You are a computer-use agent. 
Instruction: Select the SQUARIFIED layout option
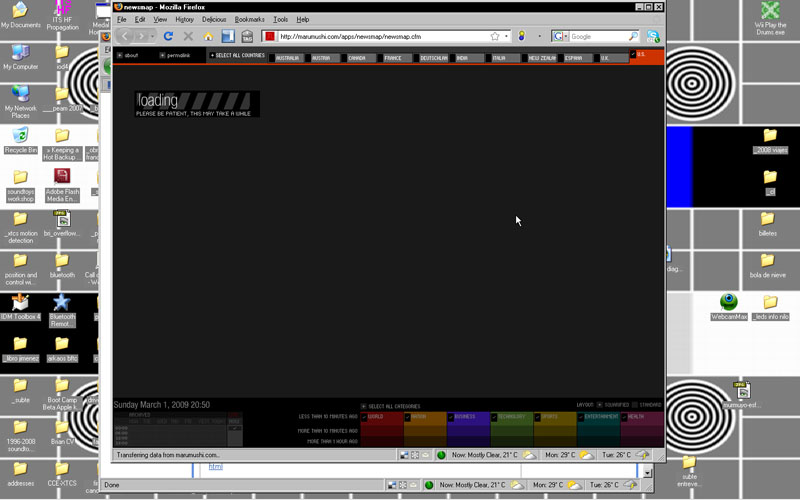tap(600, 405)
